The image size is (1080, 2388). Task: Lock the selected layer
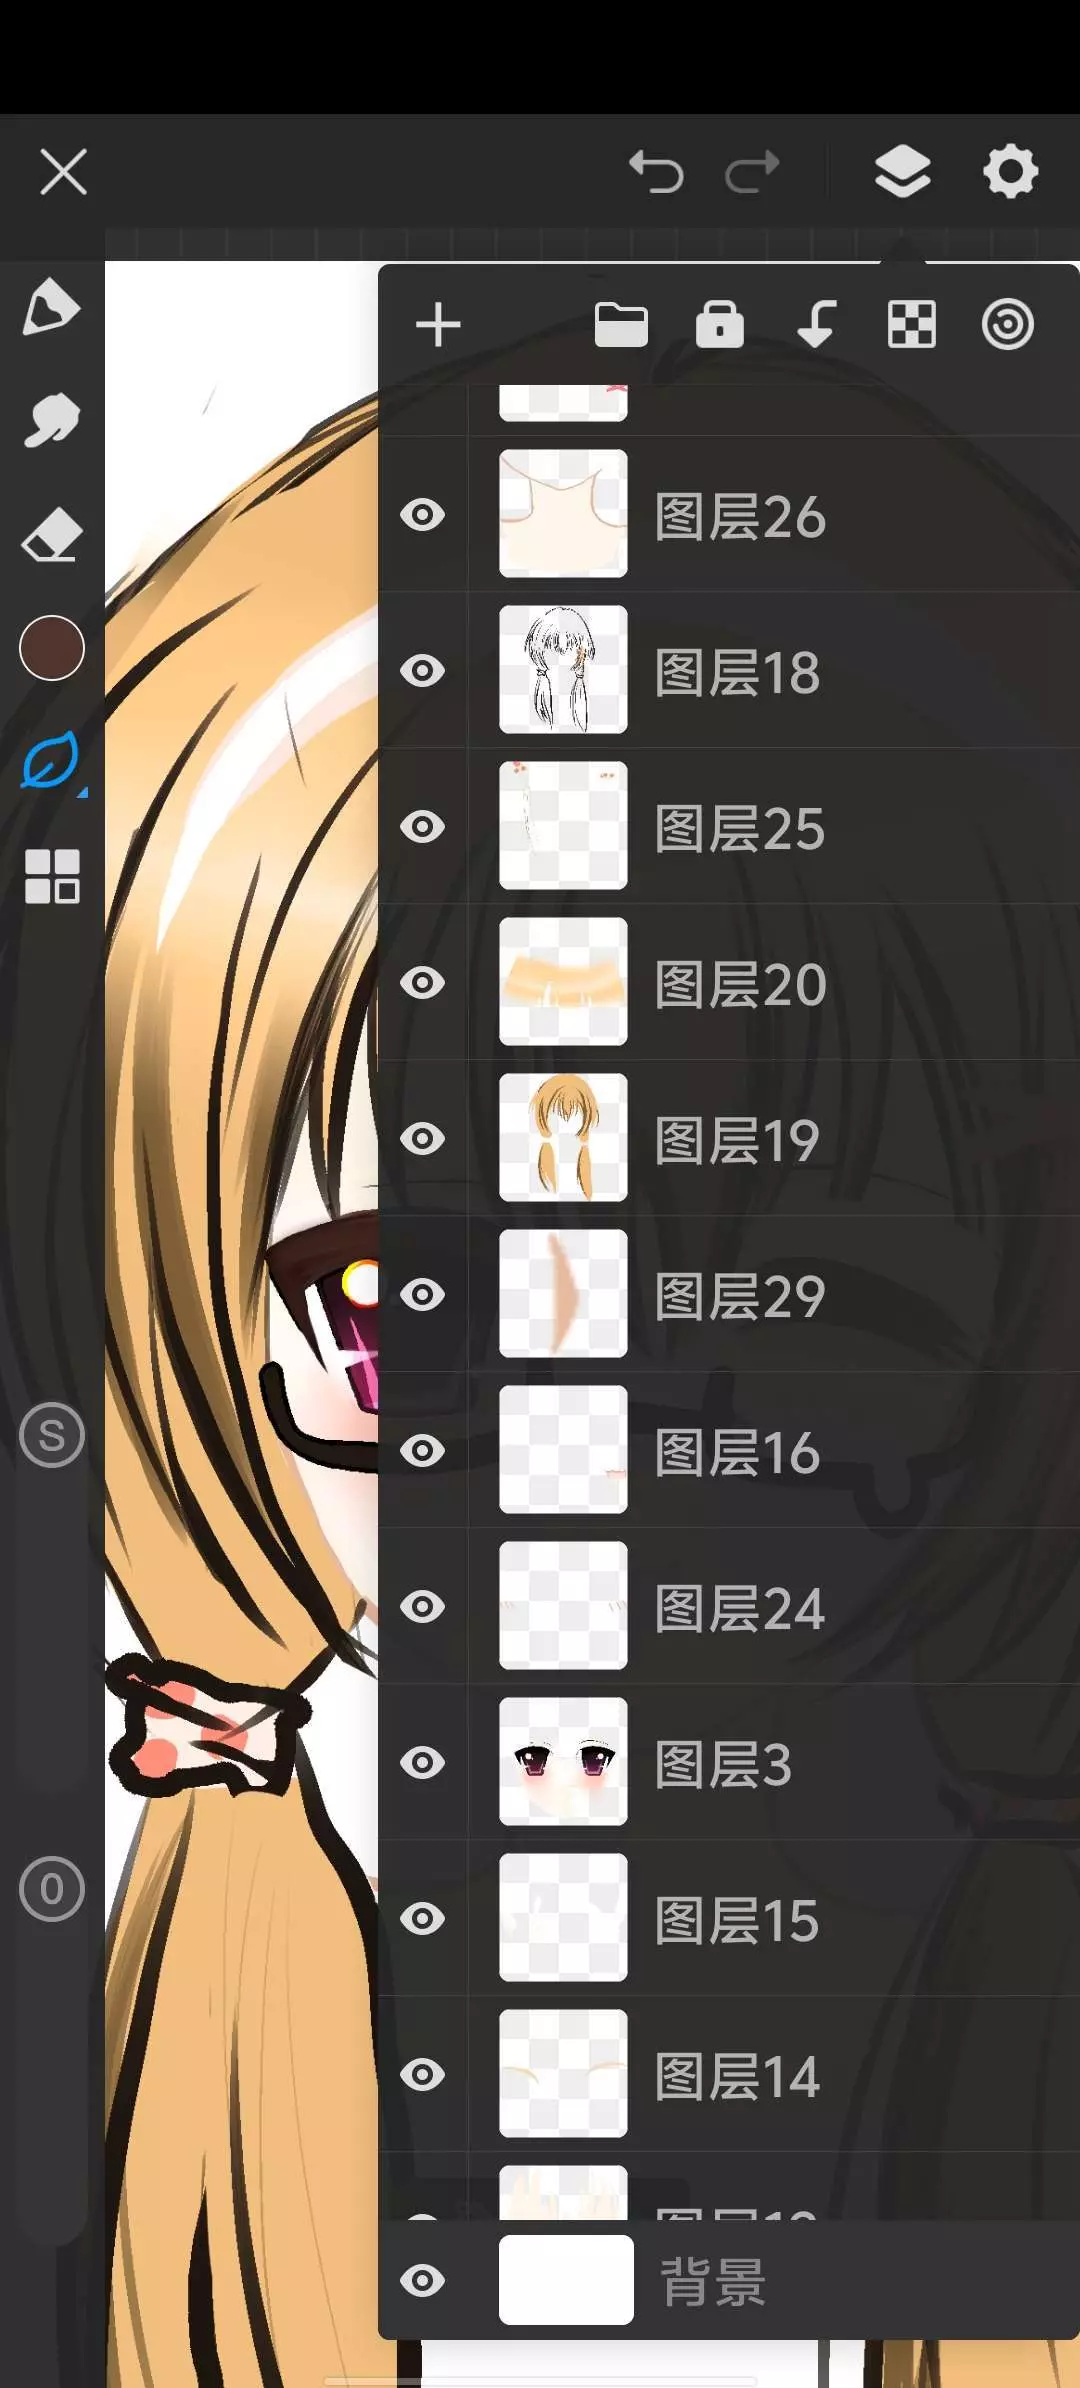[719, 325]
